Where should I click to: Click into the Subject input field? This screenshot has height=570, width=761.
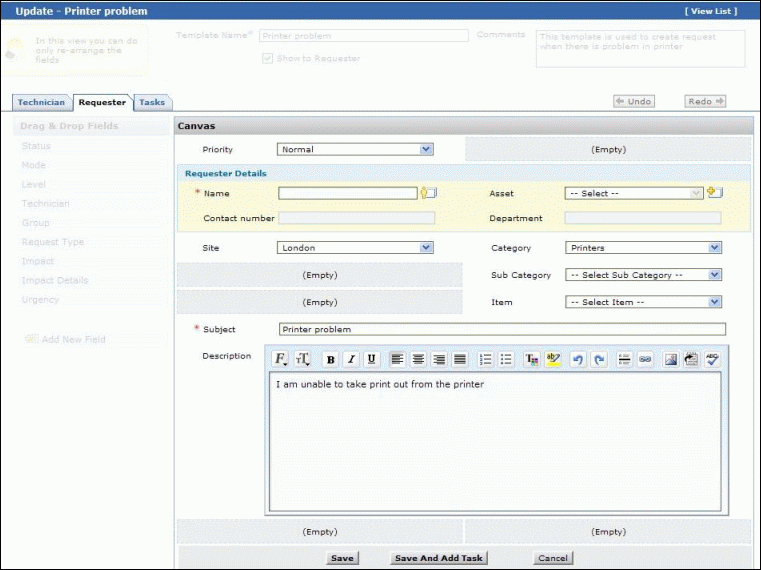pos(502,329)
